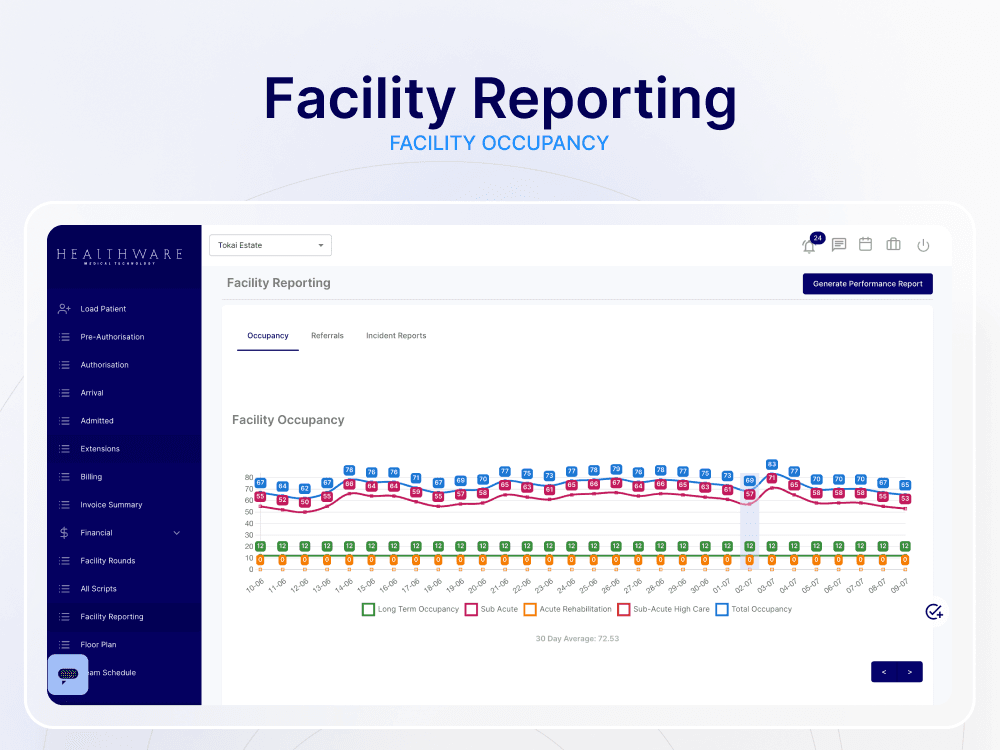Click the power logout icon
This screenshot has width=1000, height=750.
(923, 245)
